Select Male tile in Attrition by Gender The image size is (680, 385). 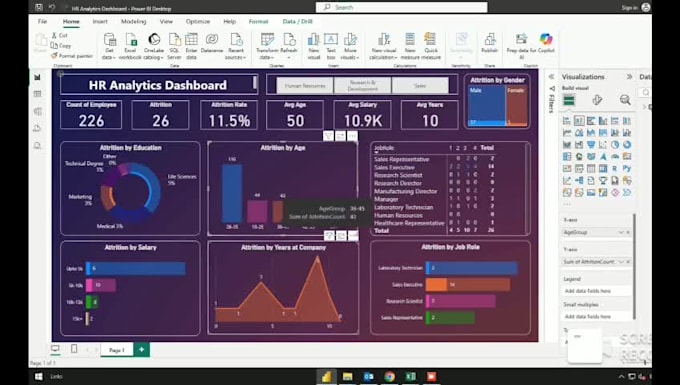point(487,106)
